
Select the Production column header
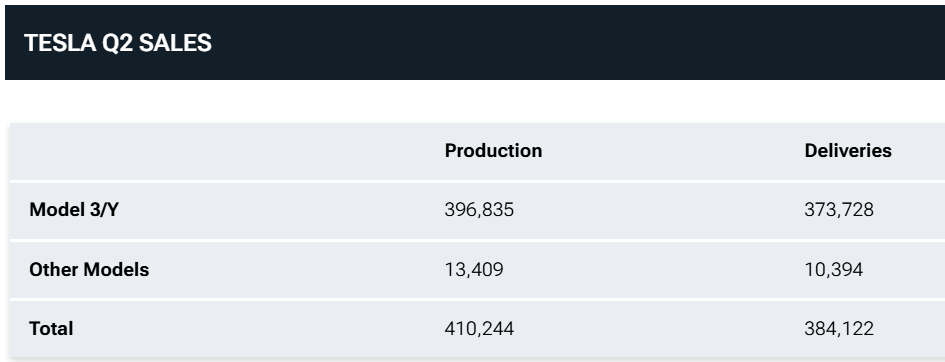pos(493,151)
